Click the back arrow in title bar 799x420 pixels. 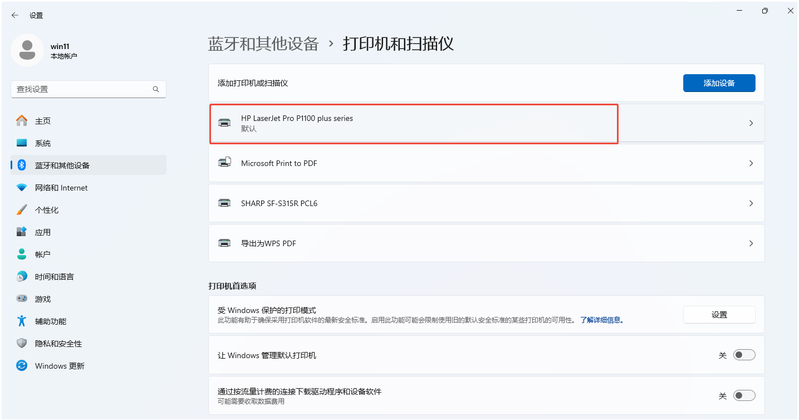pos(14,15)
